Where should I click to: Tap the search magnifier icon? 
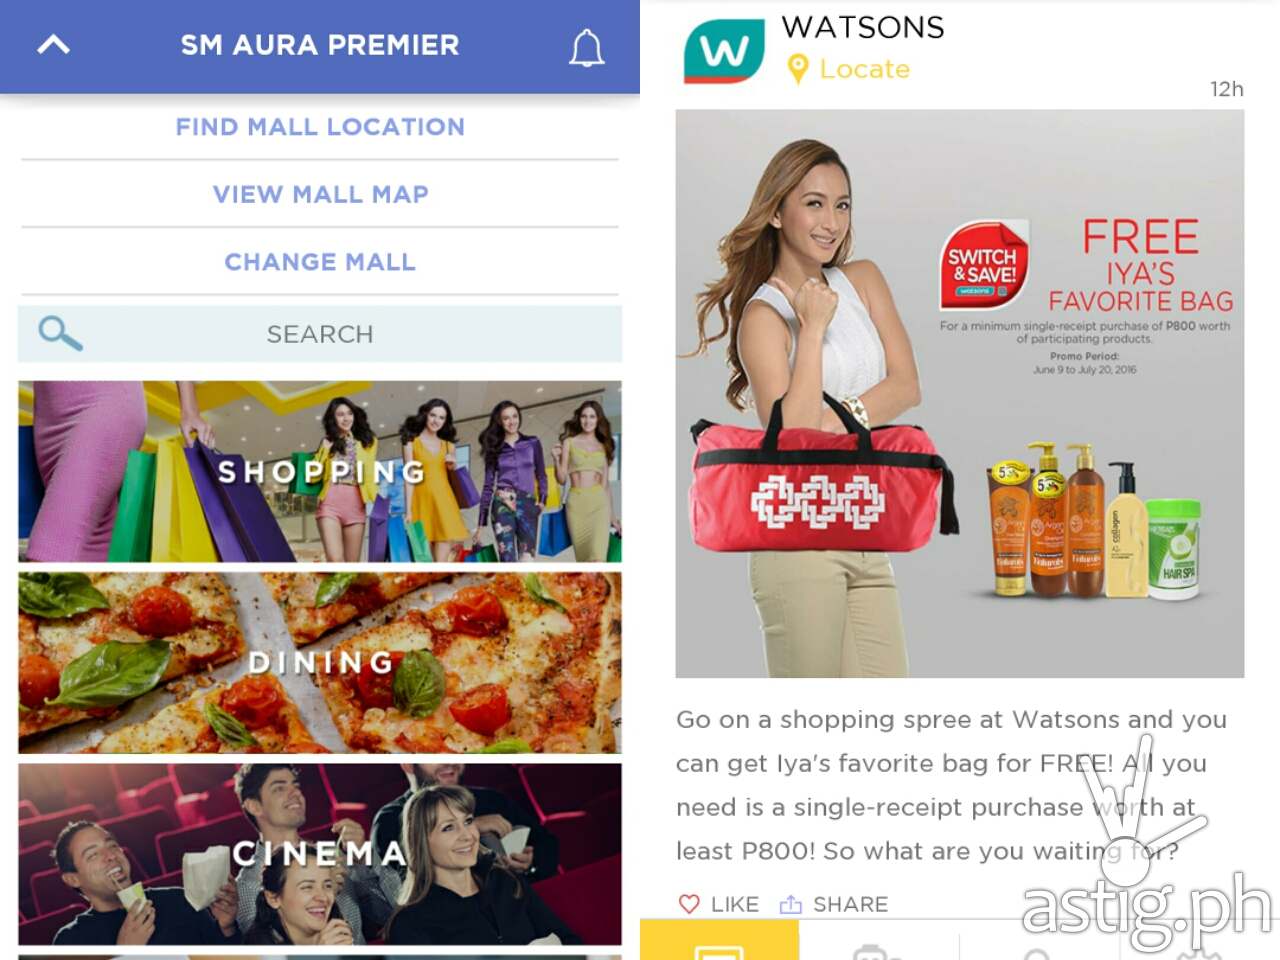click(x=60, y=333)
